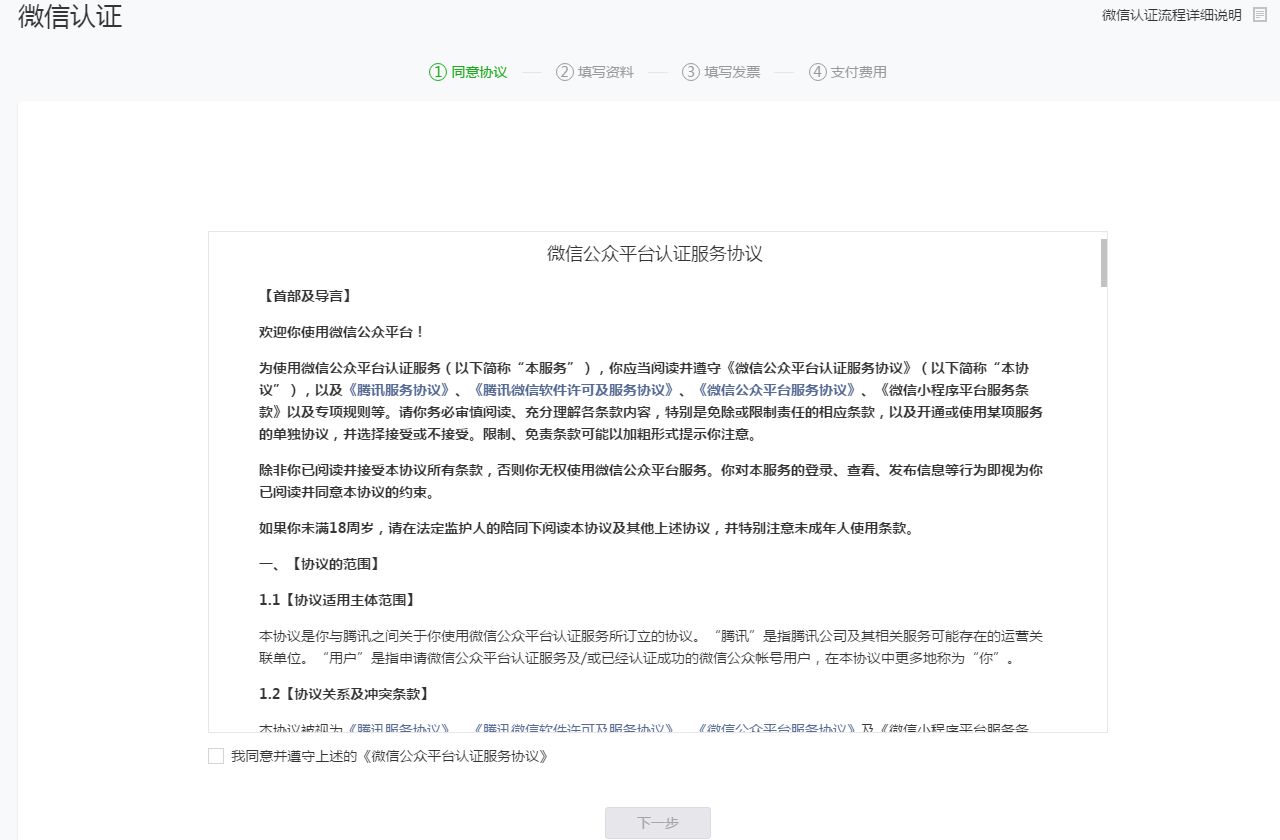Open 微信认证流程详细说明 link
Viewport: 1280px width, 840px height.
(x=1172, y=15)
